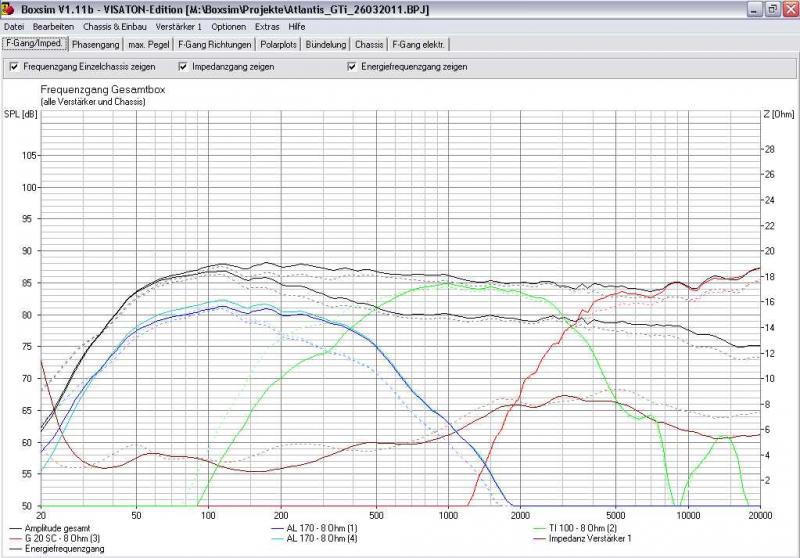The width and height of the screenshot is (800, 558).
Task: Toggle Energiefrequenzgang zeigen checkbox
Action: click(x=352, y=67)
